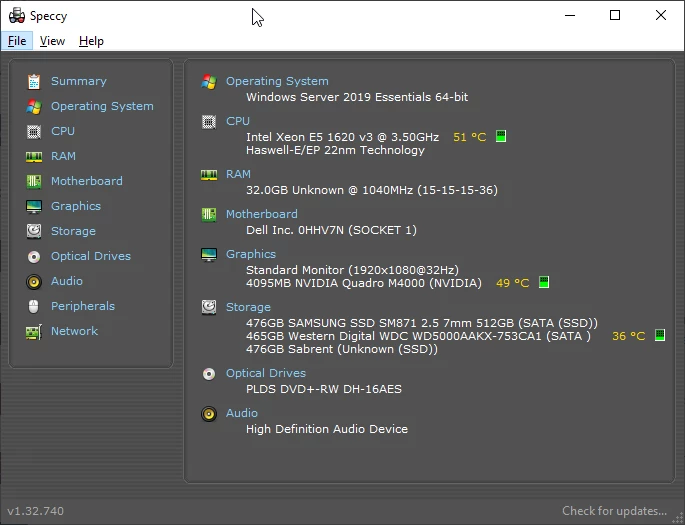This screenshot has width=685, height=525.
Task: Click the Peripherals mouse icon in sidebar
Action: [x=34, y=307]
